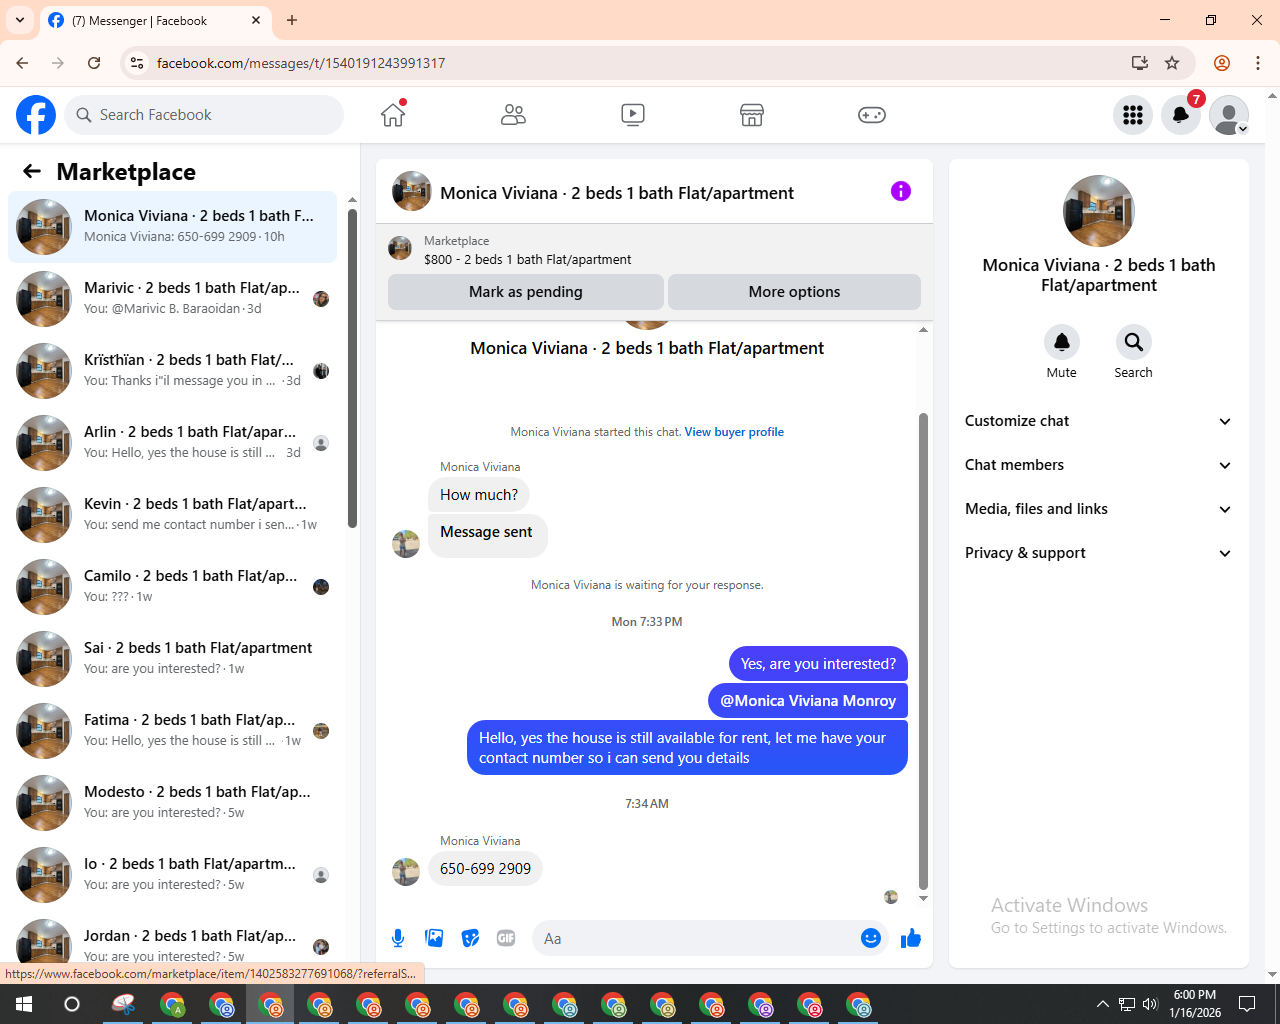
Task: Open the Windows notification center icon
Action: tap(1247, 1004)
